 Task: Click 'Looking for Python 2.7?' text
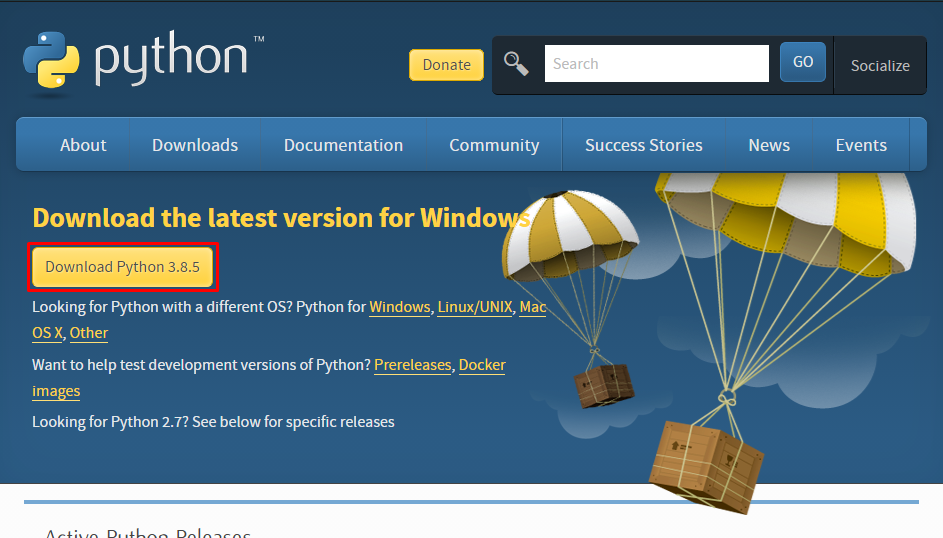110,422
